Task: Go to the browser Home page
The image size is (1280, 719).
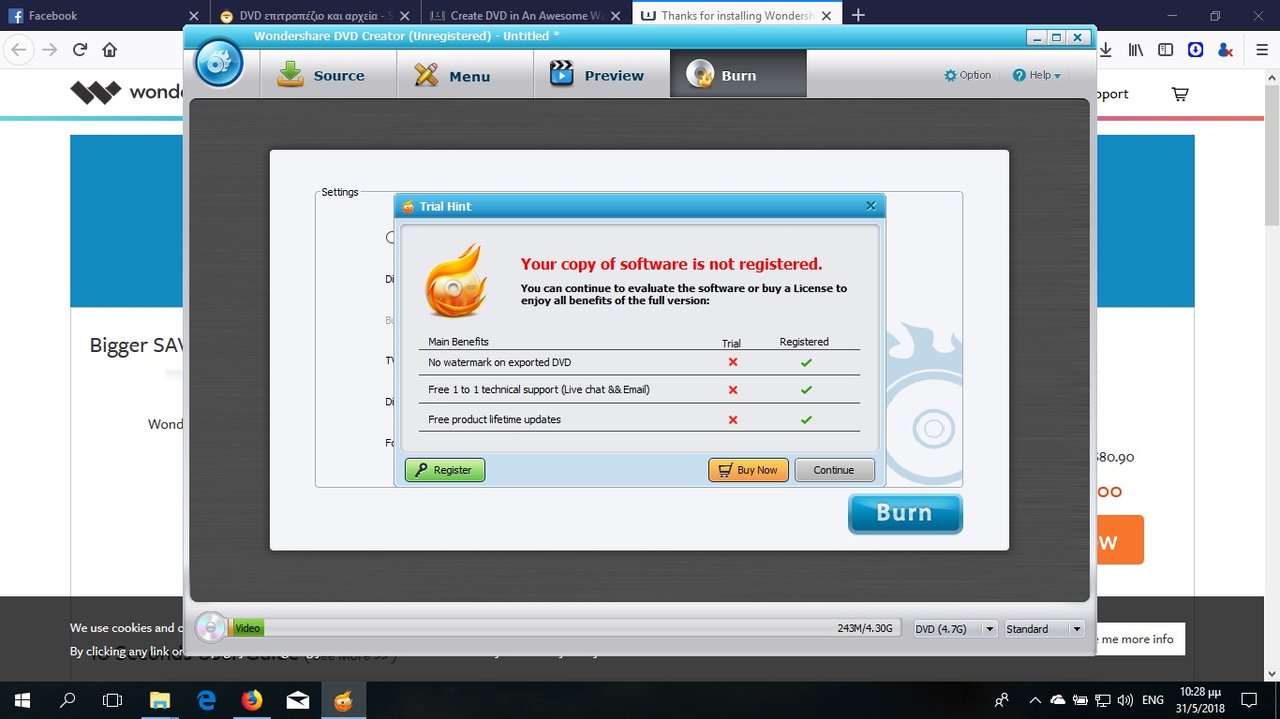Action: pyautogui.click(x=110, y=50)
